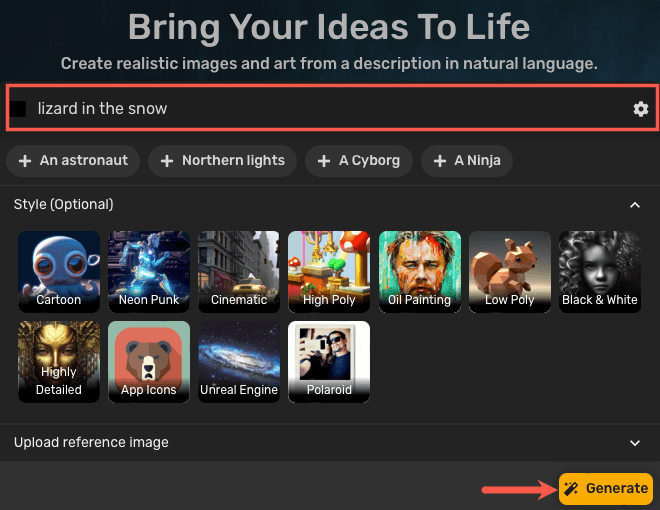The width and height of the screenshot is (660, 510).
Task: Click the Upload reference image label
Action: pos(91,442)
